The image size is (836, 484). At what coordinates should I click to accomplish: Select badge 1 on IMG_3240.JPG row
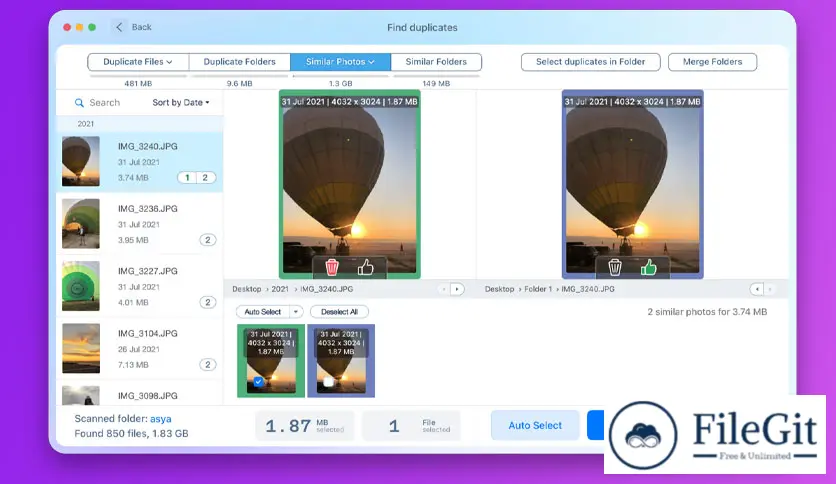pyautogui.click(x=187, y=178)
